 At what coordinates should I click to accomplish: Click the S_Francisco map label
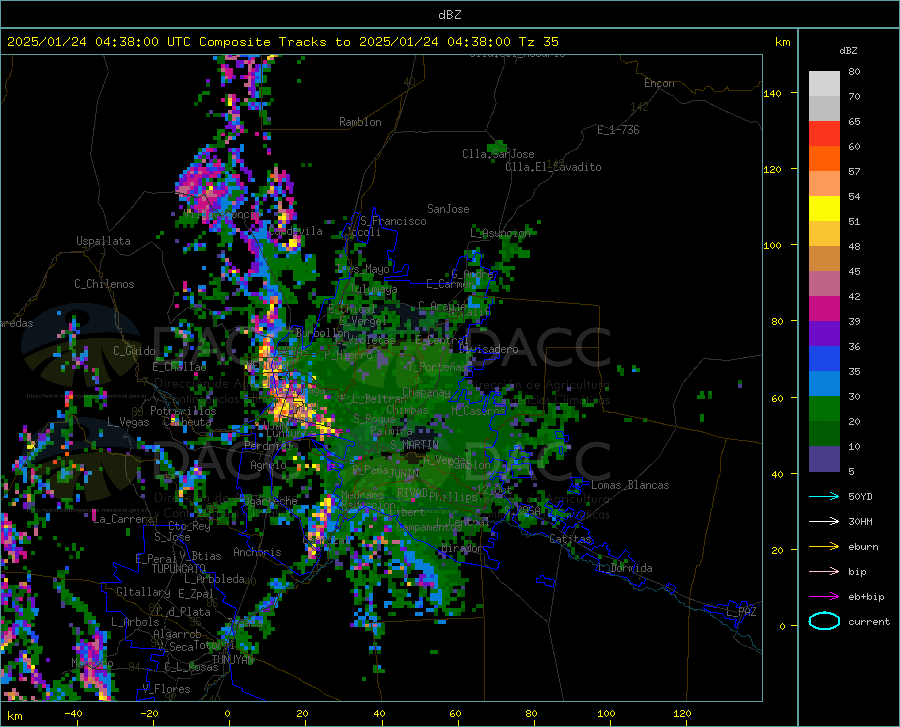coord(393,221)
